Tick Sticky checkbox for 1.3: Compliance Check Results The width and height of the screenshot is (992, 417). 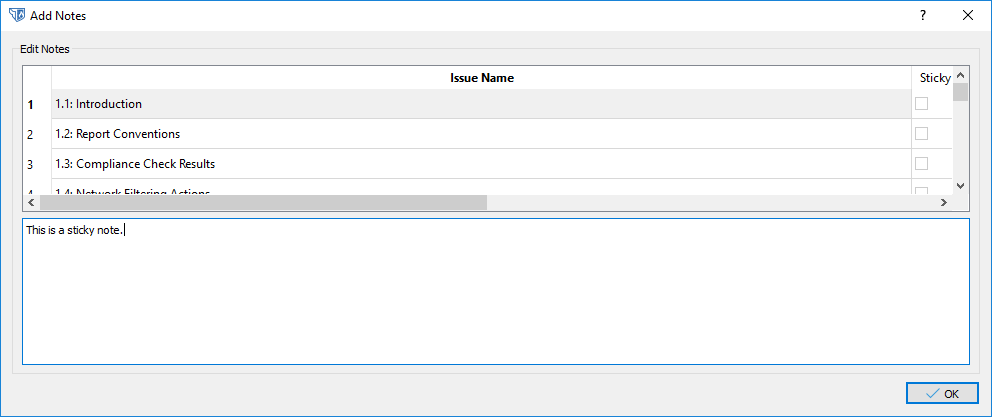point(921,163)
